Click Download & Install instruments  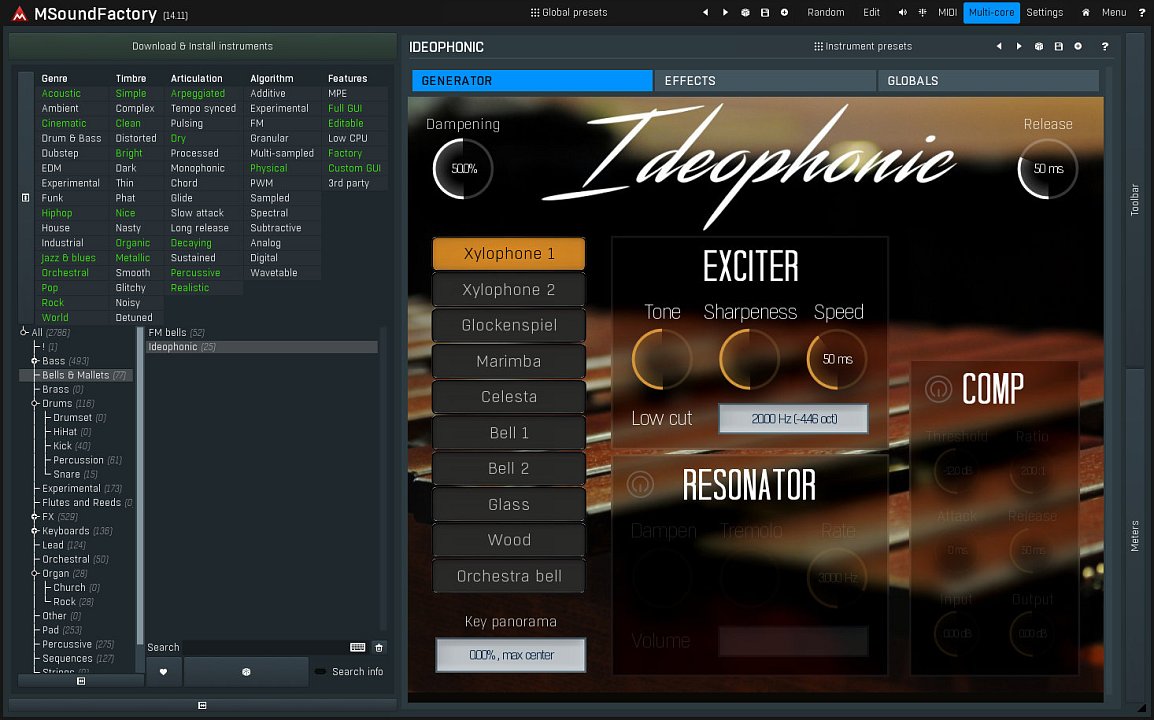tap(202, 46)
